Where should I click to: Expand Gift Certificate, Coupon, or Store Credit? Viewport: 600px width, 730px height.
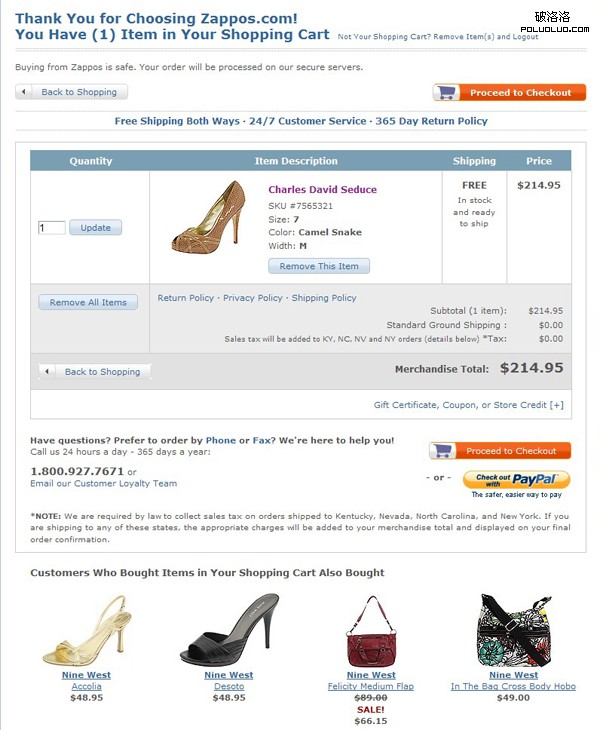pos(468,405)
